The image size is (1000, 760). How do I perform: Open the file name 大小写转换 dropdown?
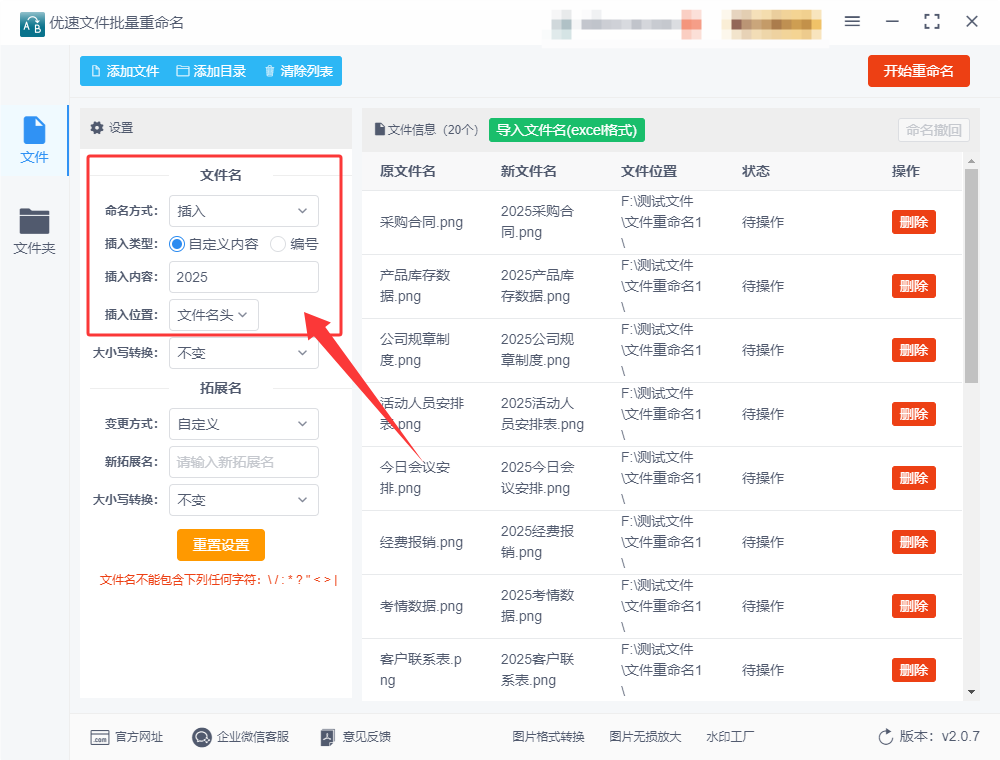[244, 353]
